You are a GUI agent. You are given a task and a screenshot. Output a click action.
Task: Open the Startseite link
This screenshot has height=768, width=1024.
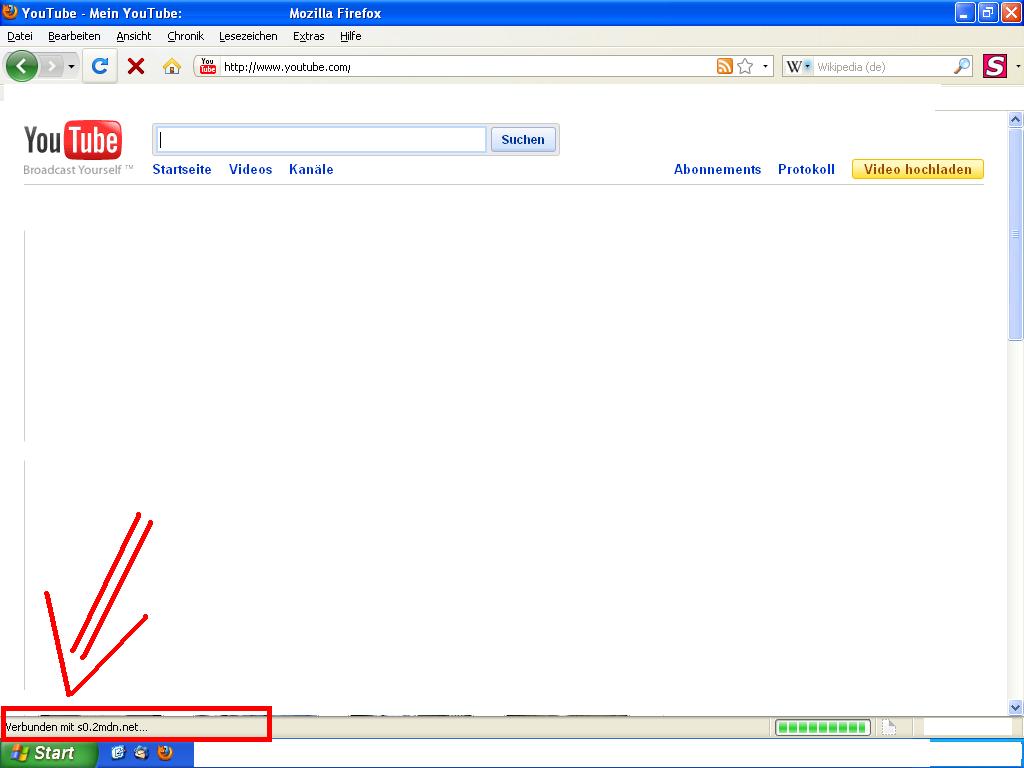point(182,170)
